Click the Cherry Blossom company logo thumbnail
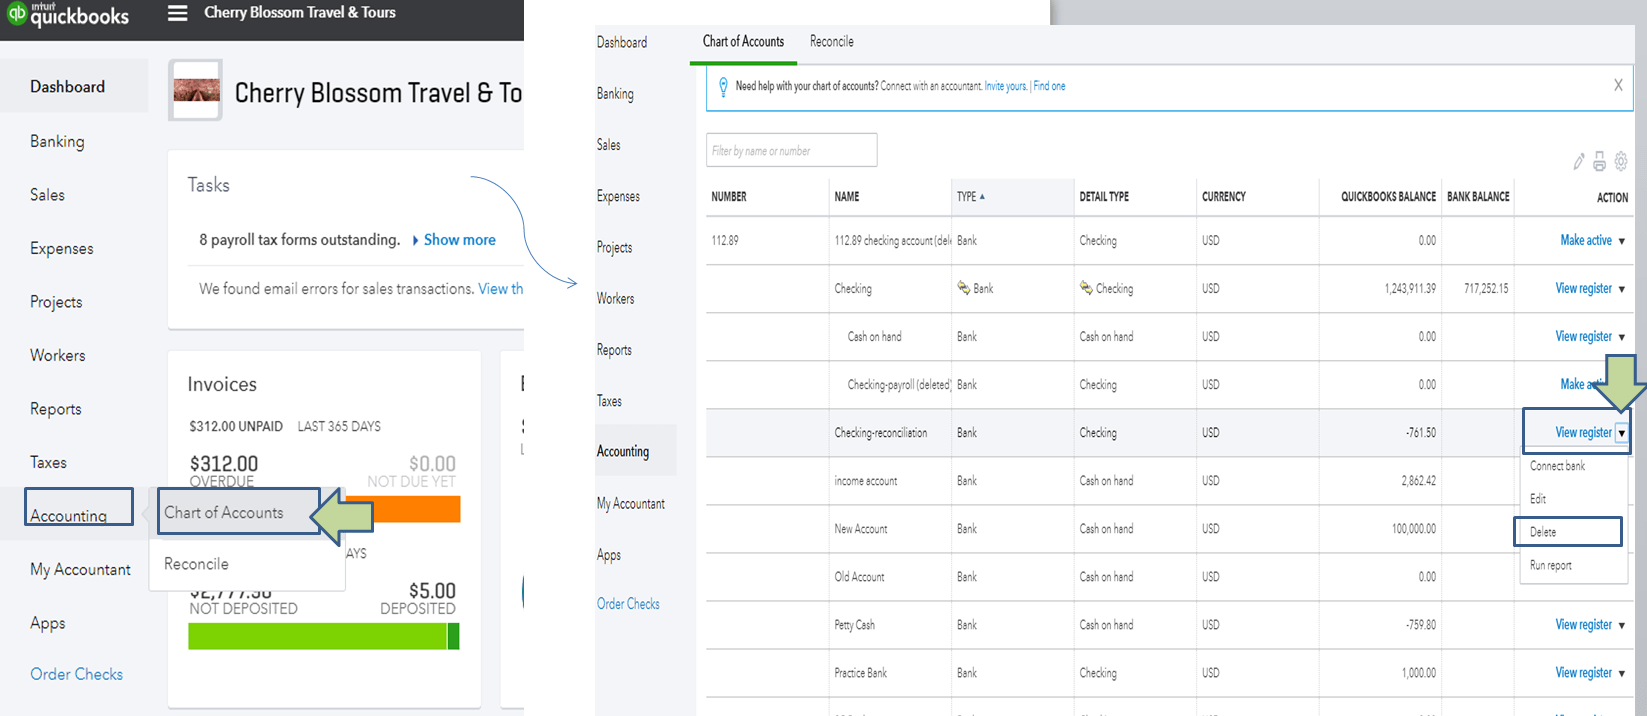1647x716 pixels. tap(196, 90)
